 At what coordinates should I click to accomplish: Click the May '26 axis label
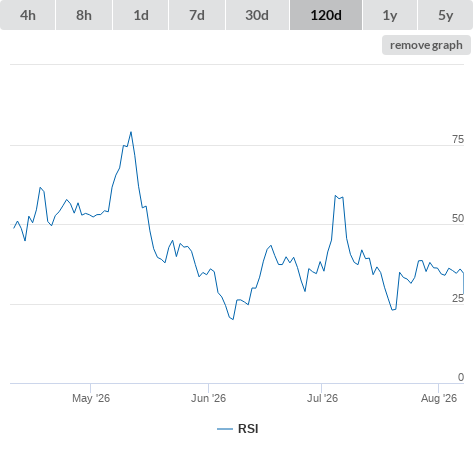click(91, 398)
